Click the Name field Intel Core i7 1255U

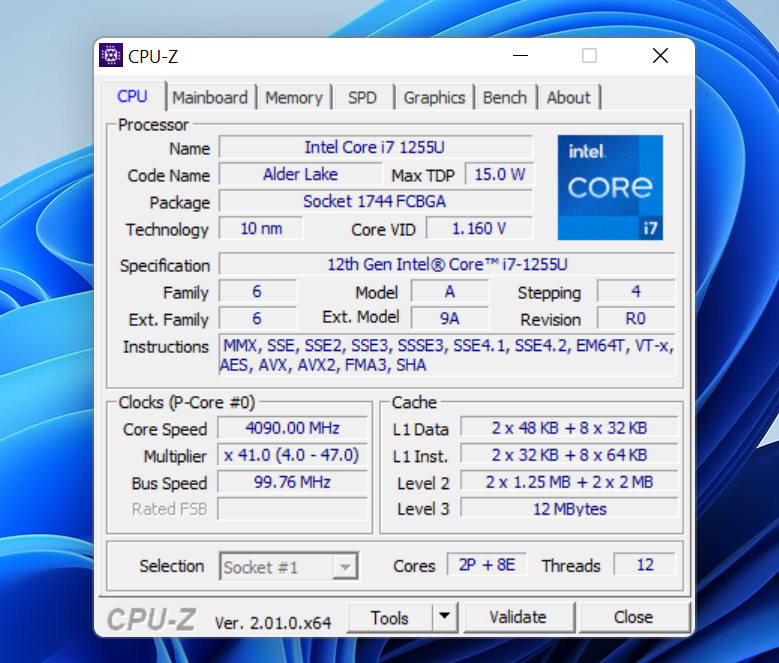tap(375, 147)
